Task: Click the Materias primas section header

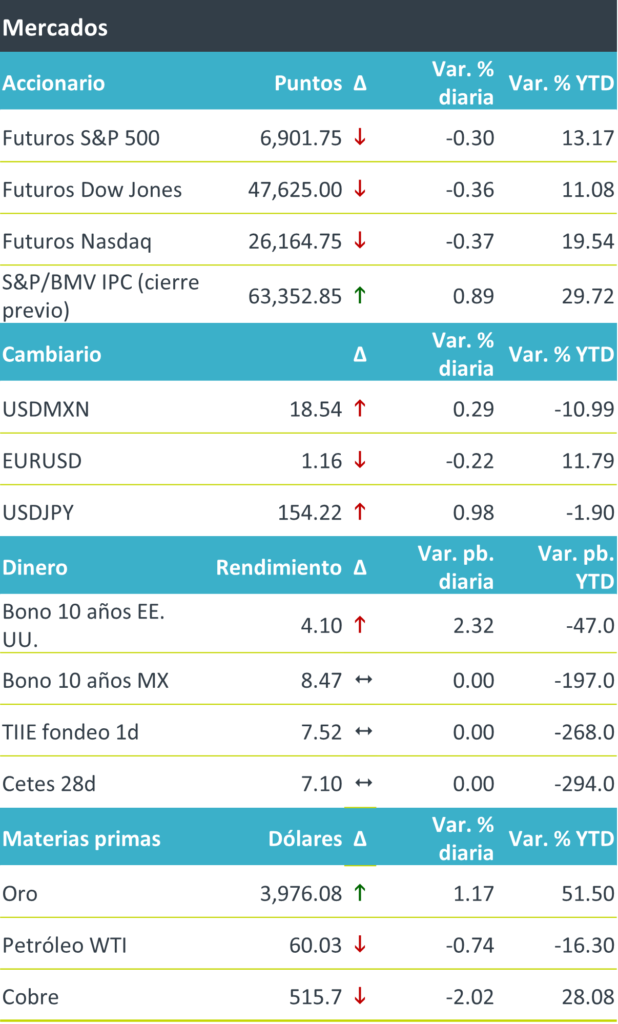Action: 81,838
